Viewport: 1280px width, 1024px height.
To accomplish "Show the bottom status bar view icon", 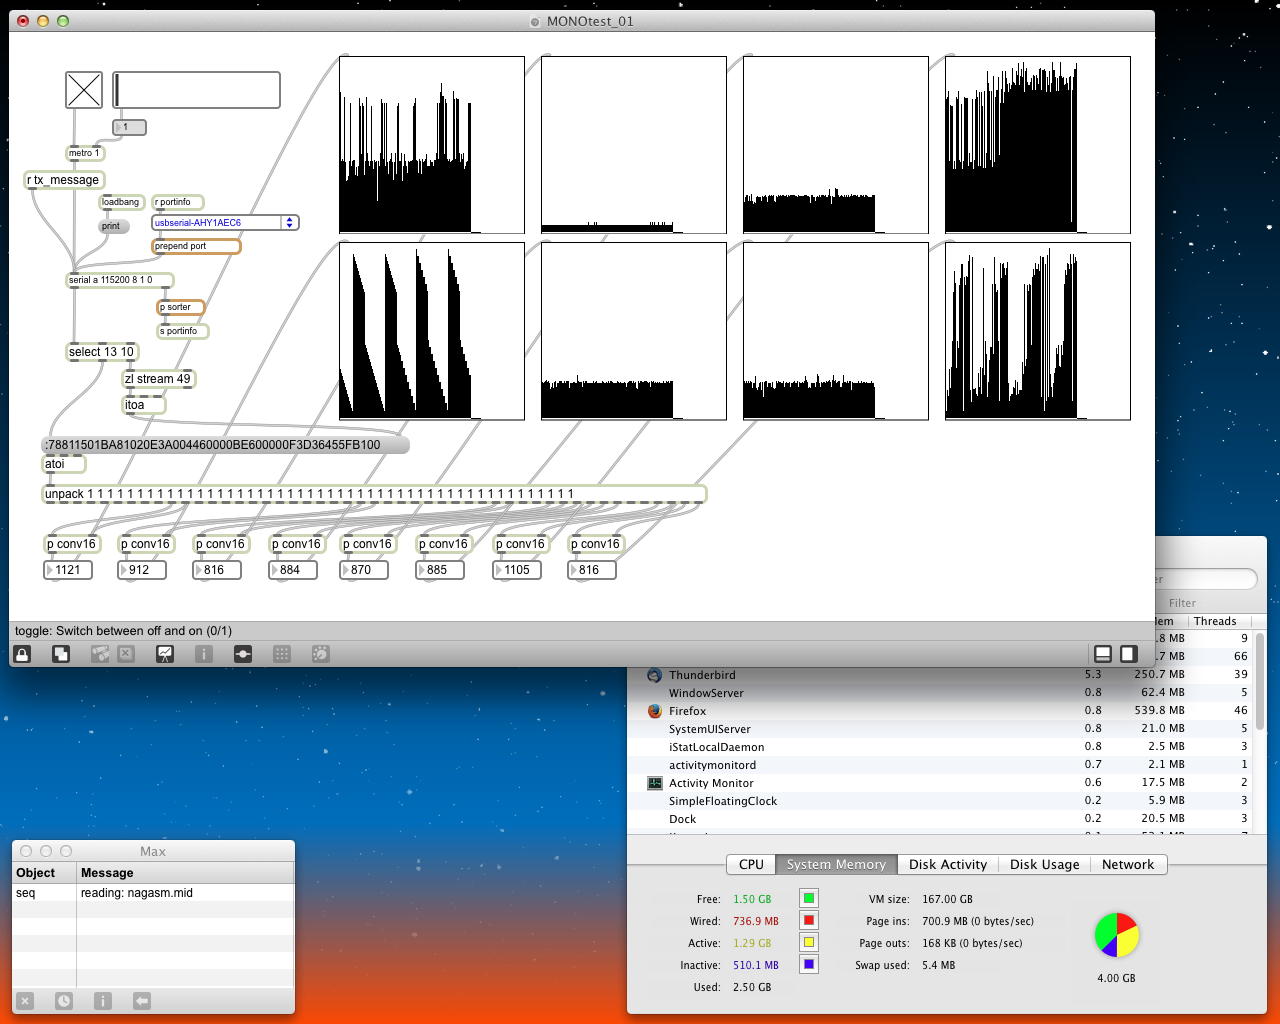I will [1103, 654].
